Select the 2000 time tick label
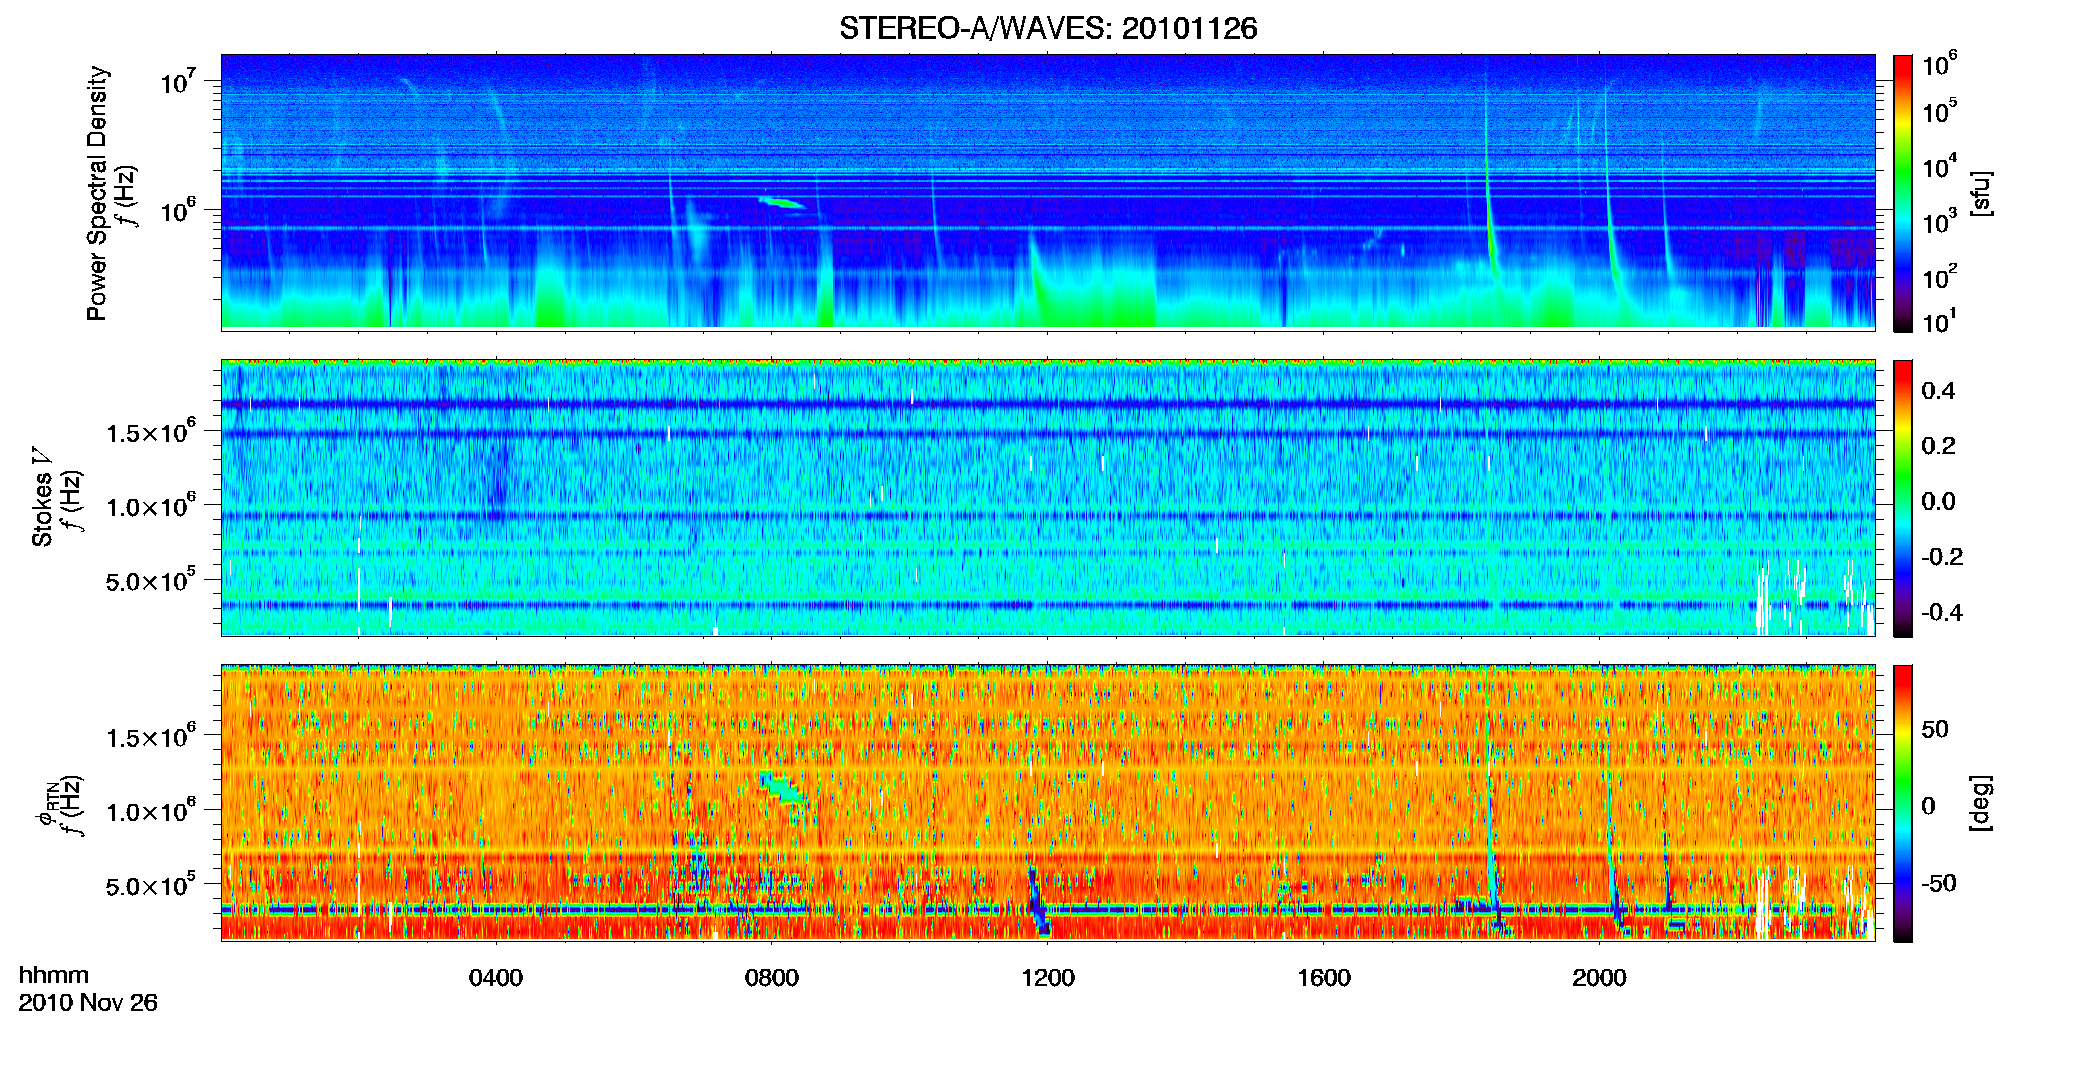 coord(1599,978)
